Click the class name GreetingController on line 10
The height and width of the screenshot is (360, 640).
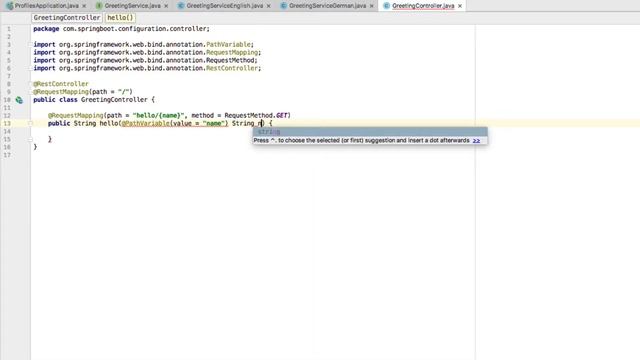[x=114, y=100]
